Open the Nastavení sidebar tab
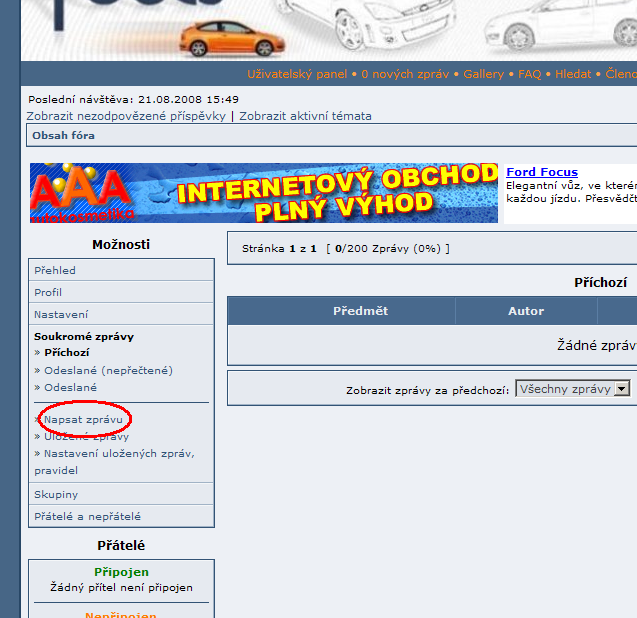The width and height of the screenshot is (637, 618). tap(61, 314)
